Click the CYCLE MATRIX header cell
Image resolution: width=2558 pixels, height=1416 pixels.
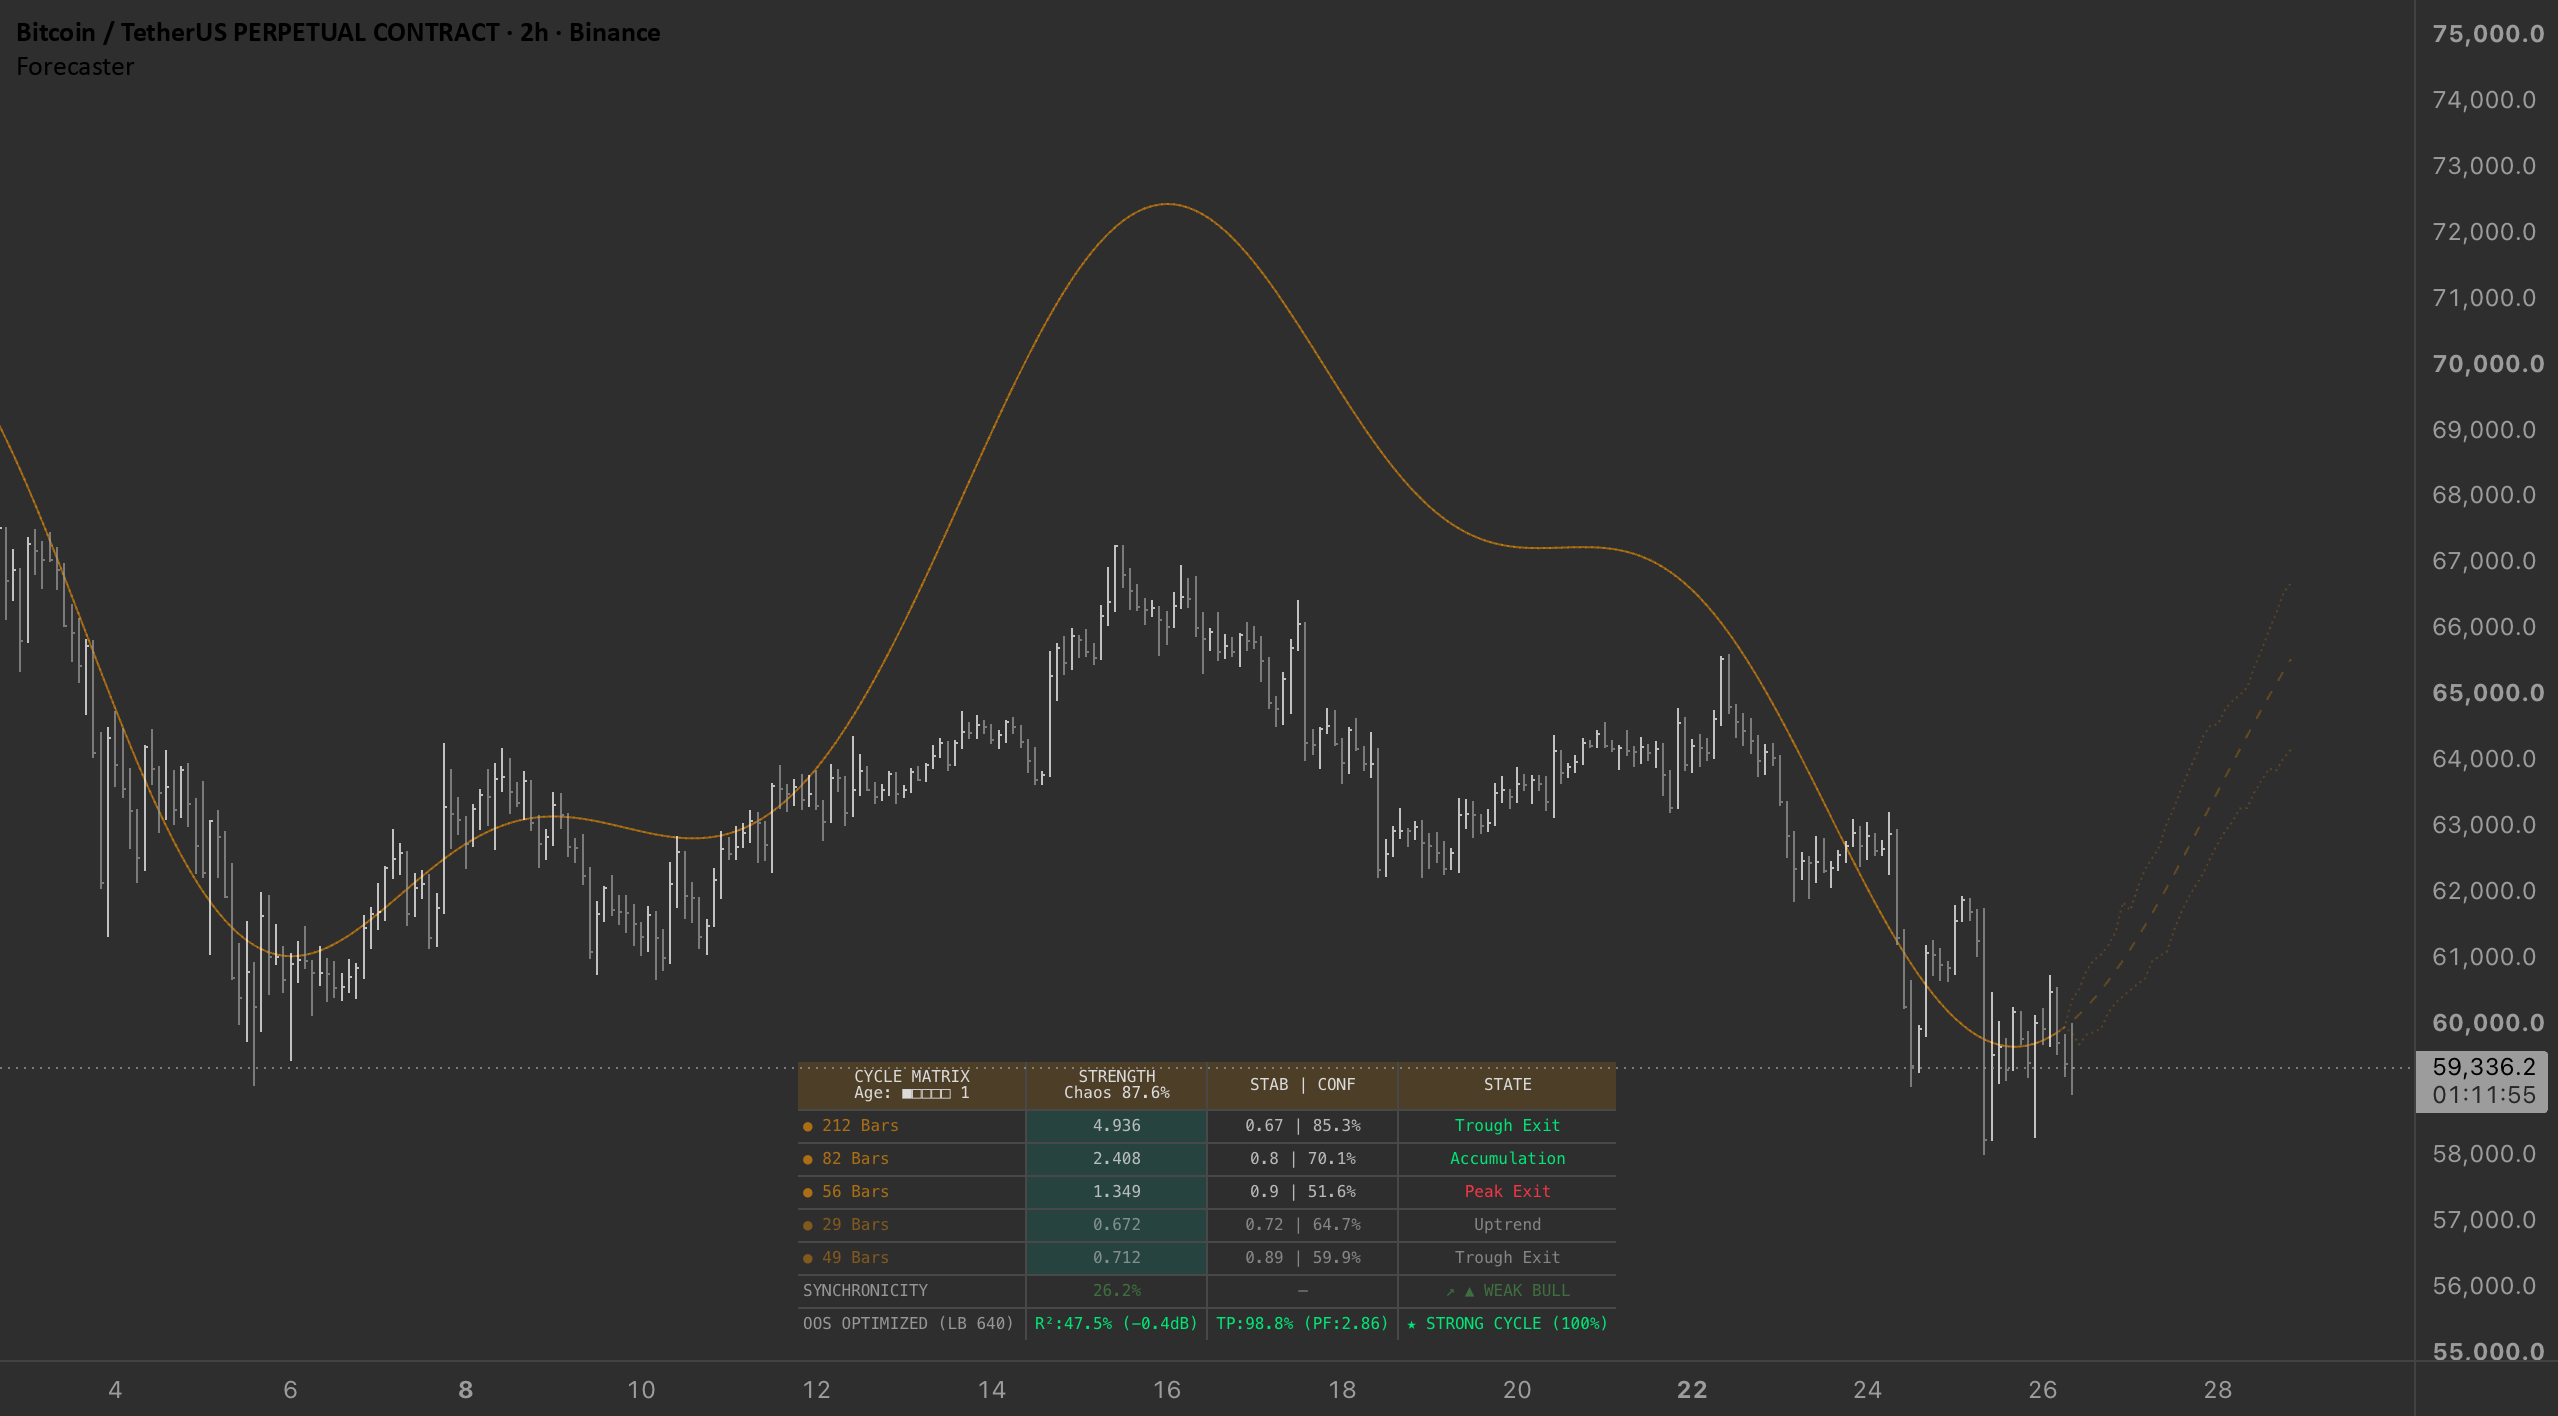pos(912,1085)
